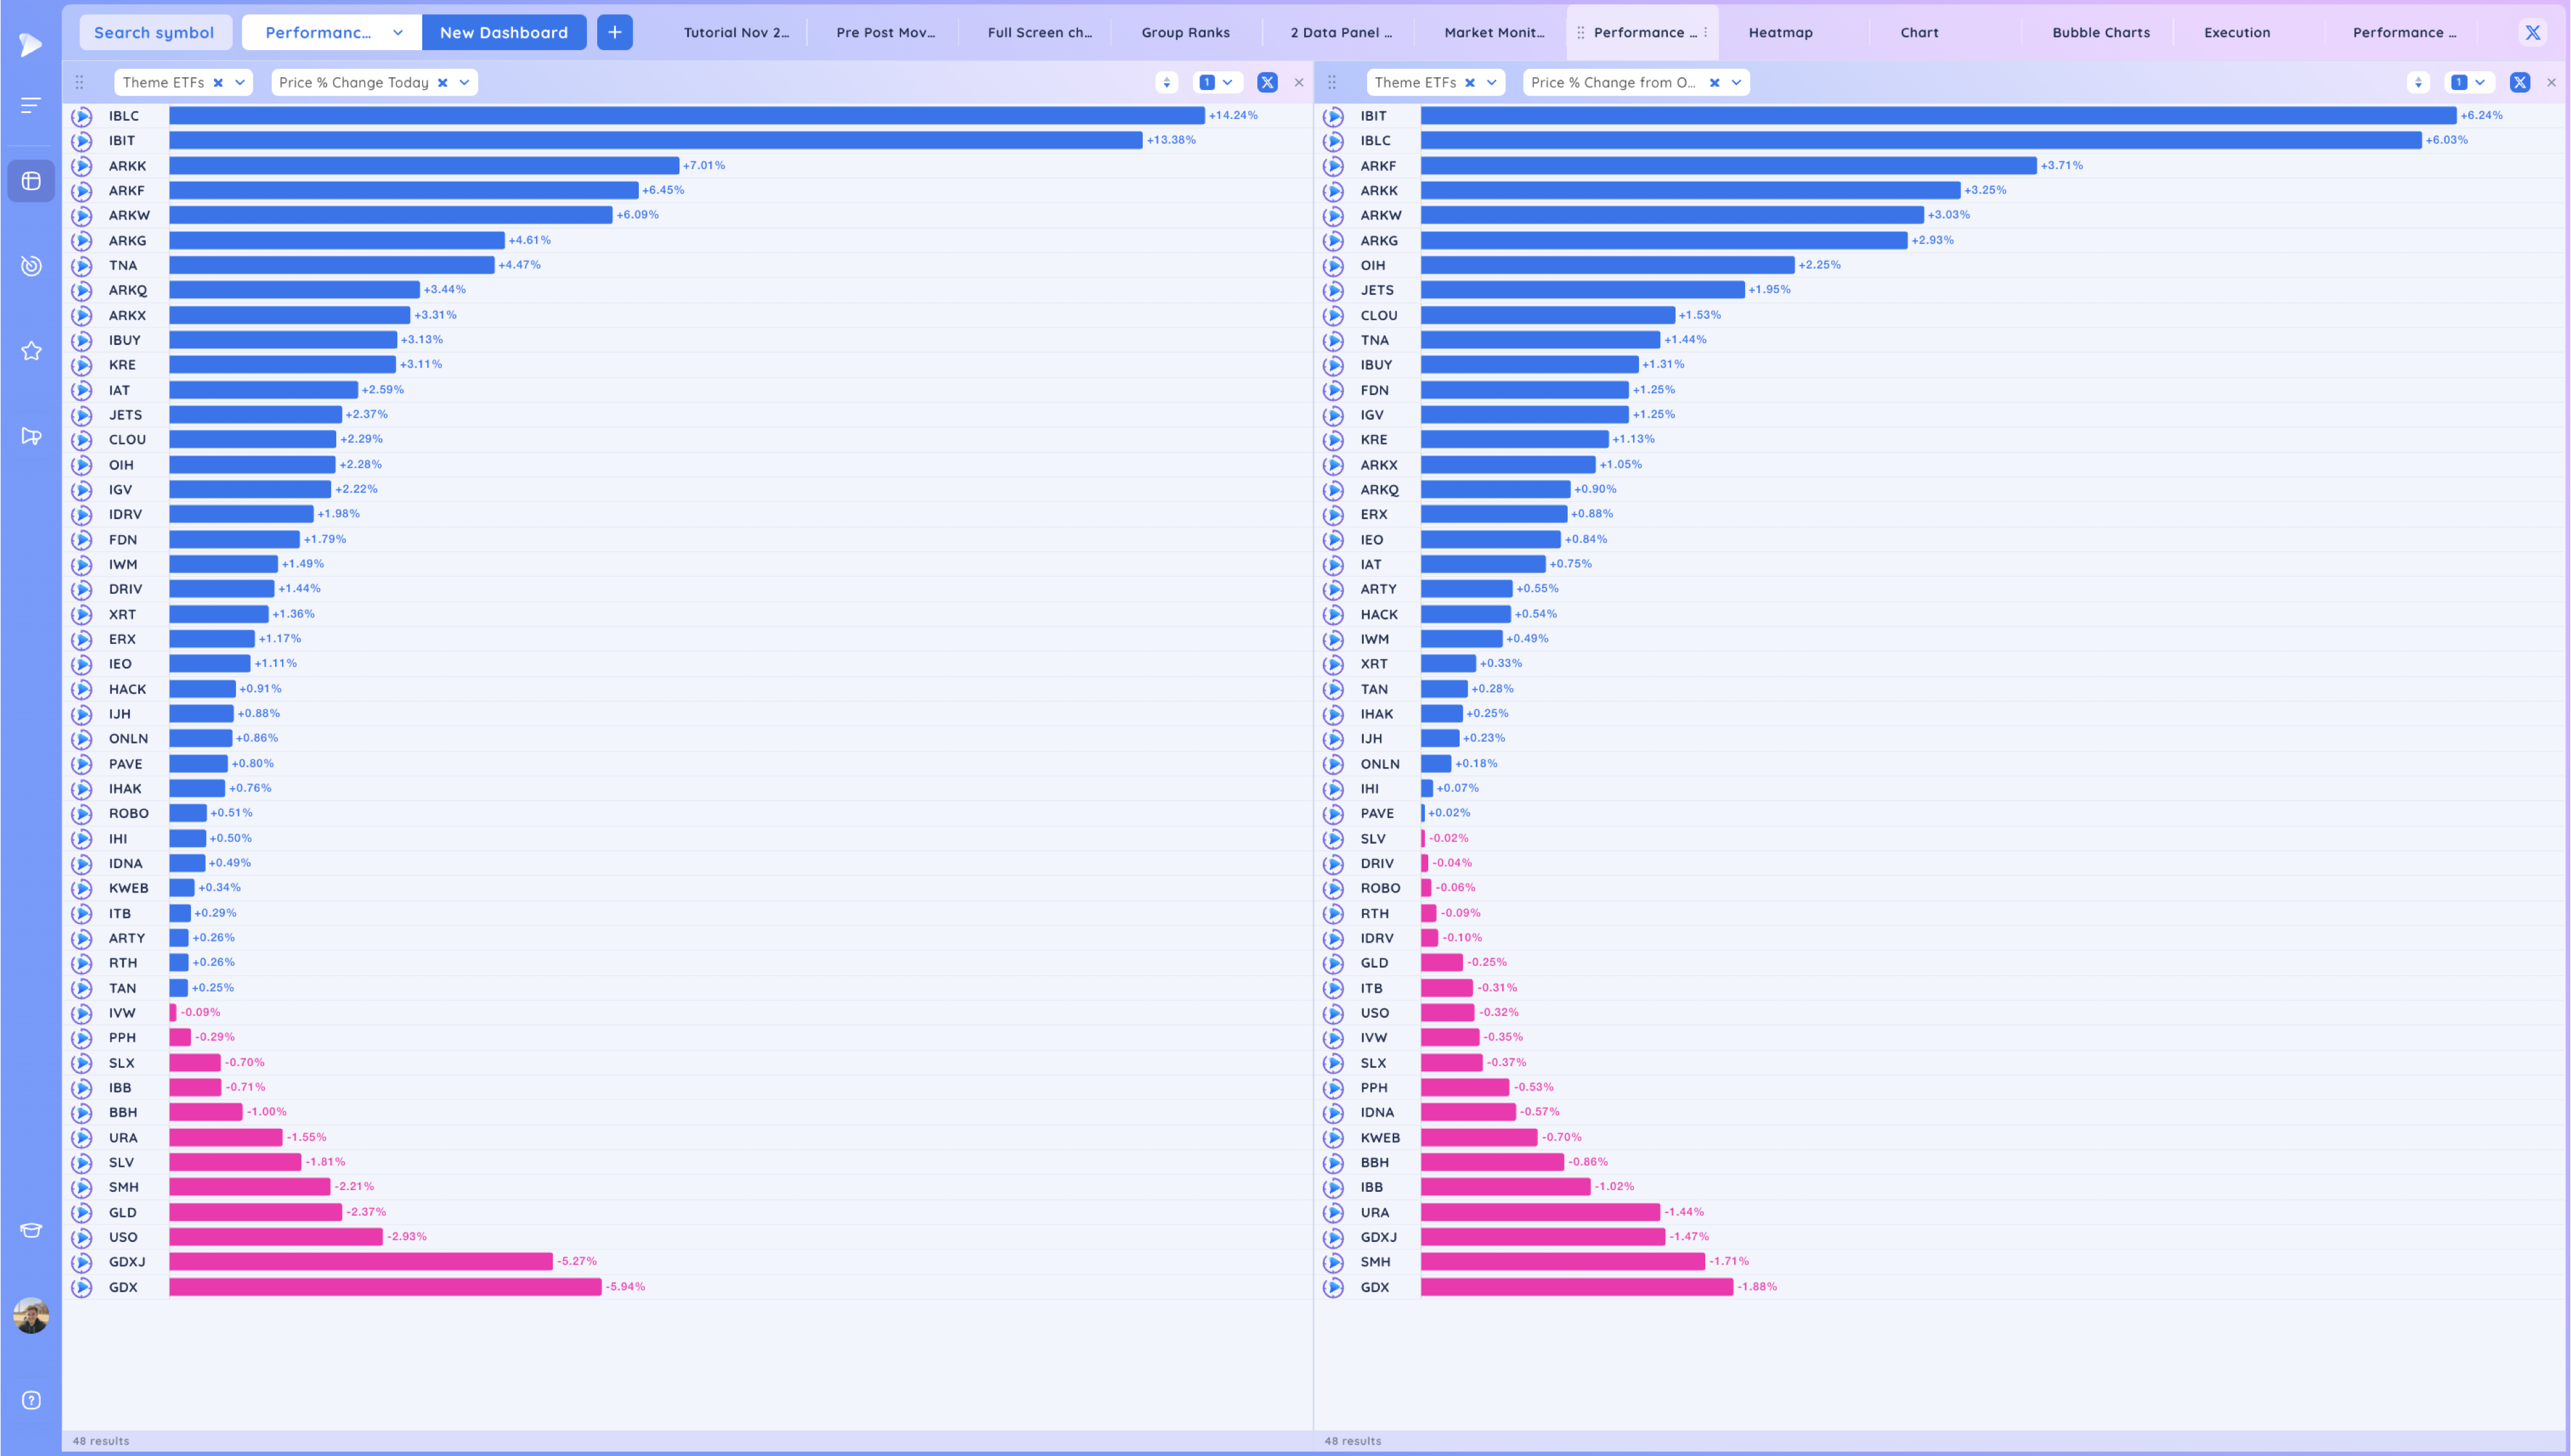Click the help question mark icon
Viewport: 2571px width, 1456px height.
click(x=31, y=1400)
